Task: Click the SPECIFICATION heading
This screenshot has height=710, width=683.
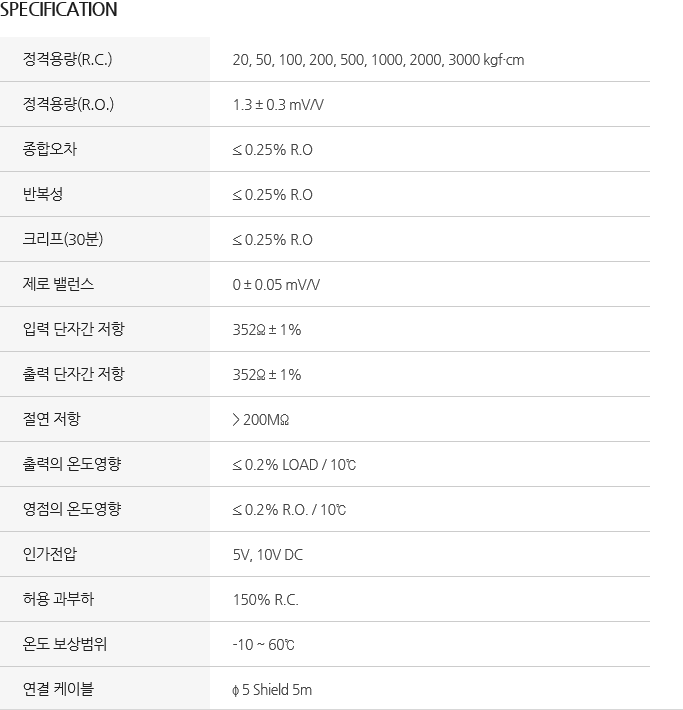Action: click(x=58, y=10)
